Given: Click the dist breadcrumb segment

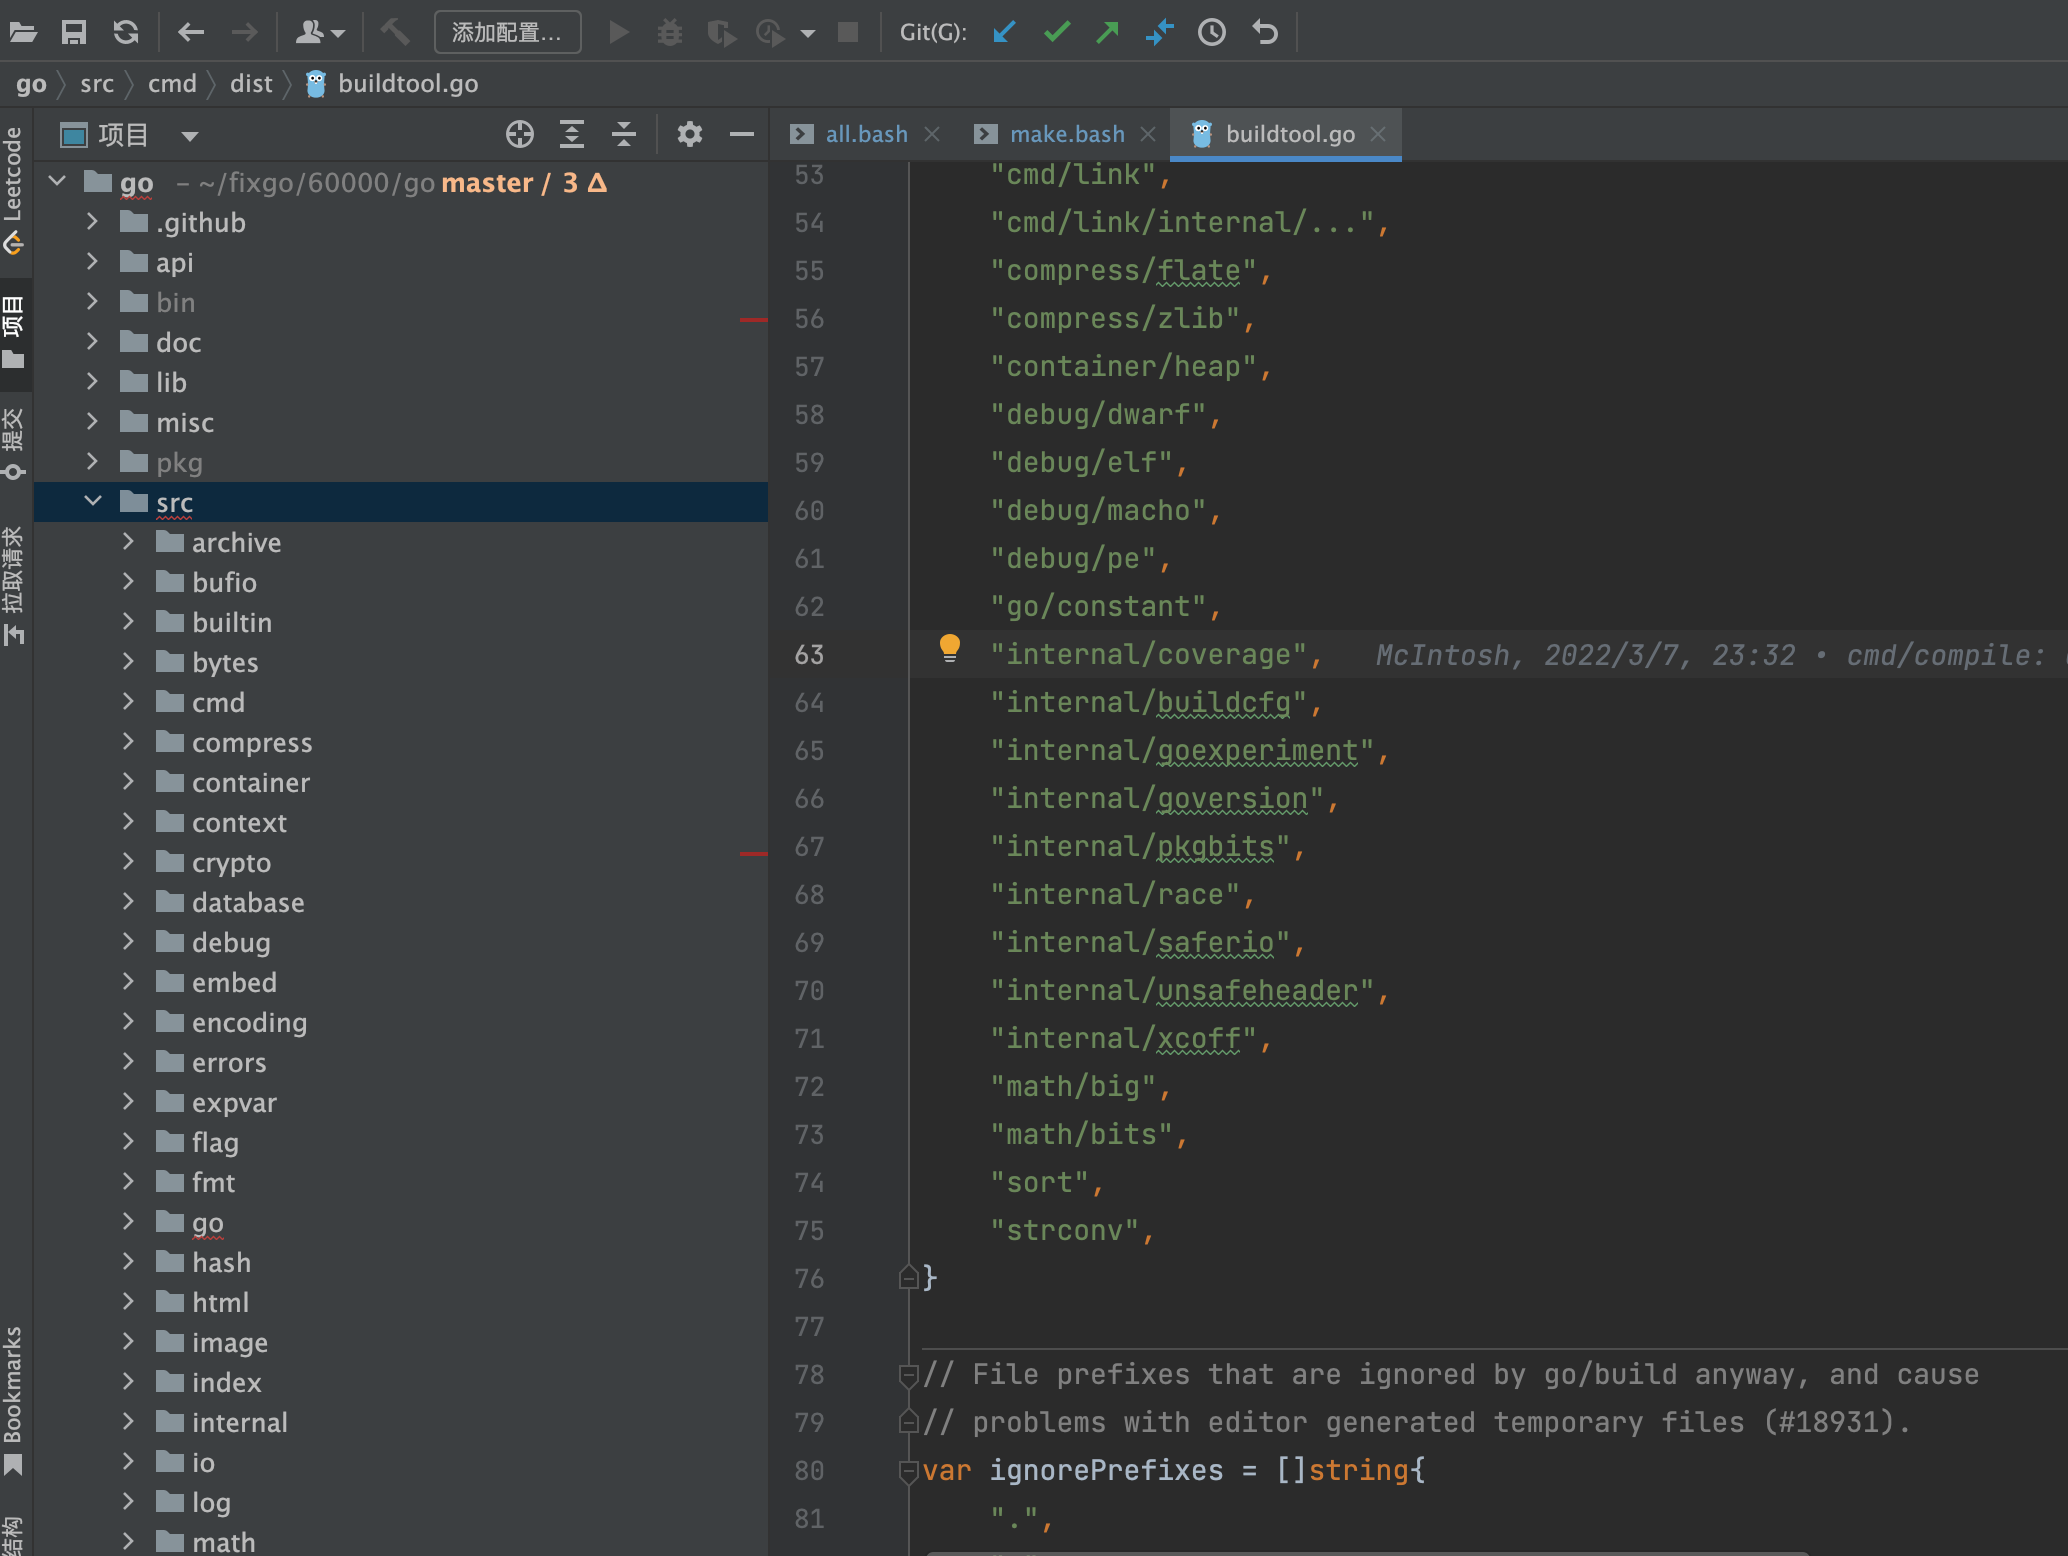Looking at the screenshot, I should (250, 84).
